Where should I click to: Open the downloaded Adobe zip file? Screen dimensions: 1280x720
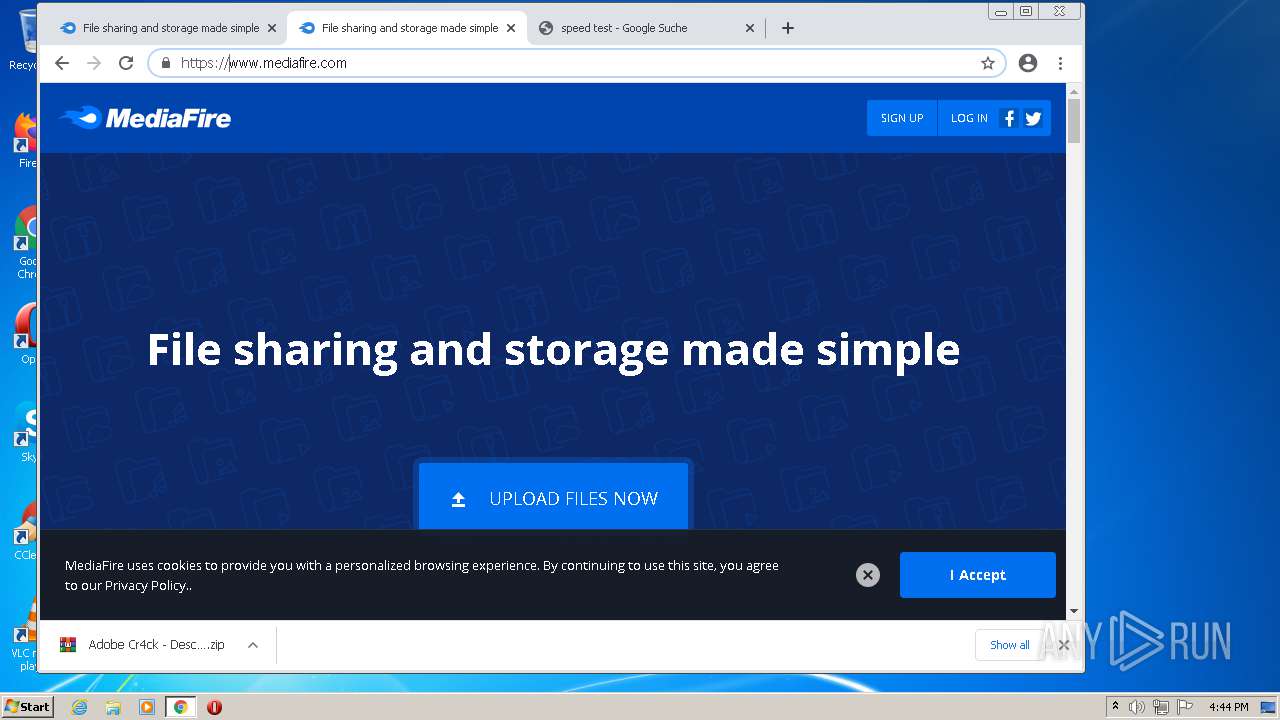coord(143,645)
